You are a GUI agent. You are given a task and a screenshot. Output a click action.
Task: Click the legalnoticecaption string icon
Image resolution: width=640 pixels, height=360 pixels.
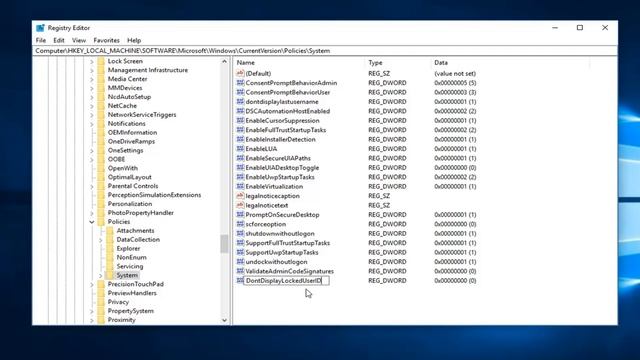(240, 196)
